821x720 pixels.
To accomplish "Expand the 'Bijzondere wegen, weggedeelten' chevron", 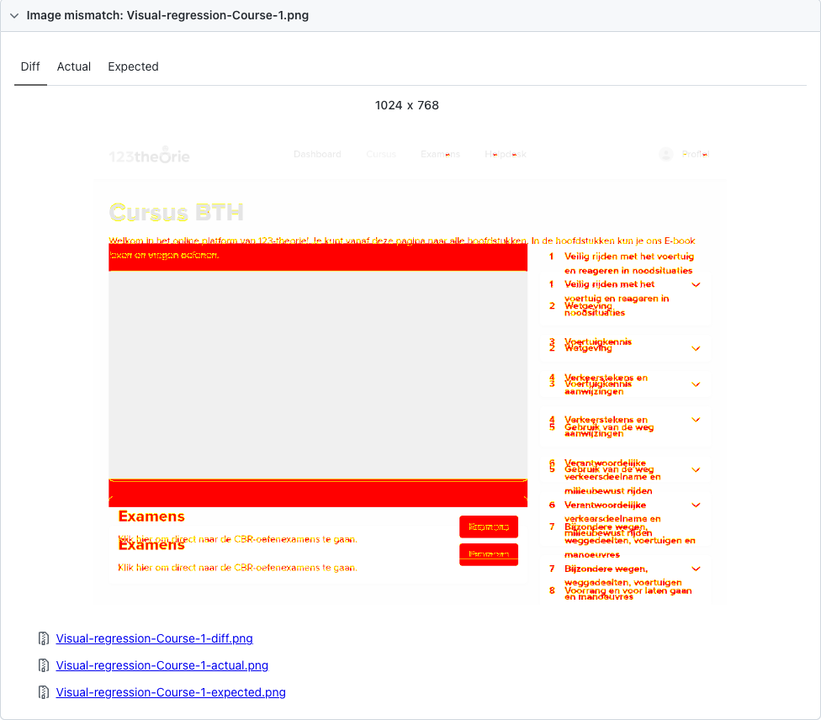I will [x=697, y=569].
